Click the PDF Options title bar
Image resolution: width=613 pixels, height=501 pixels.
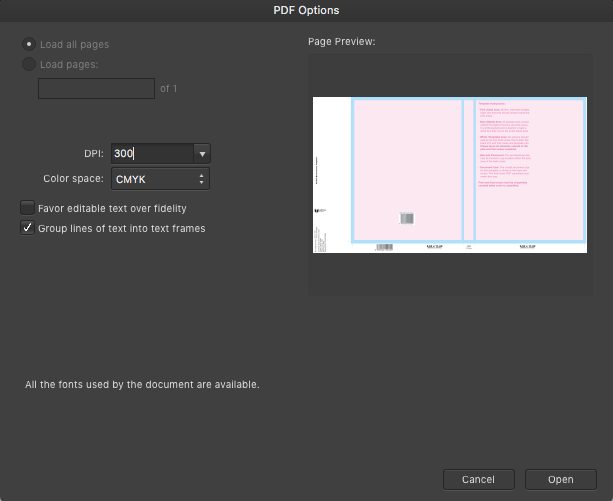(x=306, y=10)
